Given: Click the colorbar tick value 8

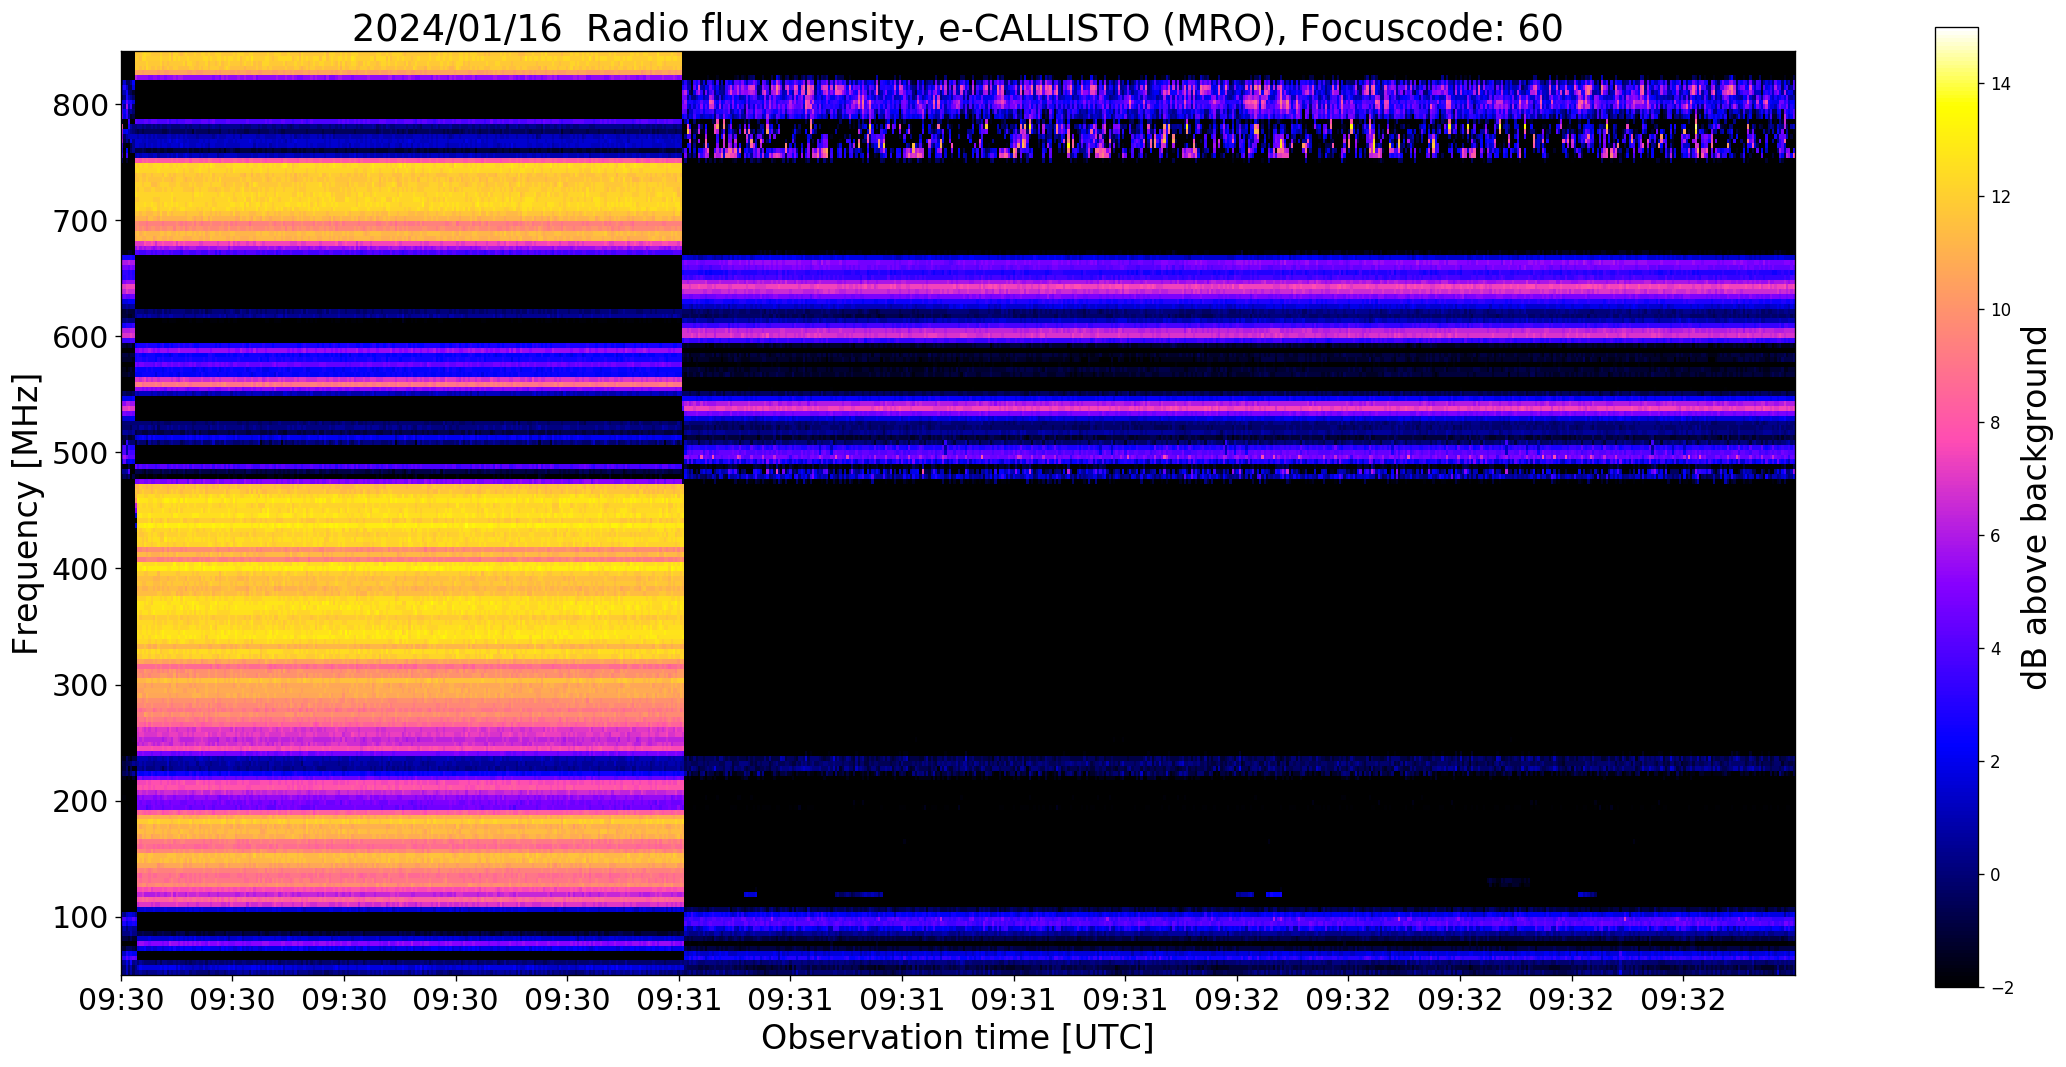Looking at the screenshot, I should click(1995, 423).
